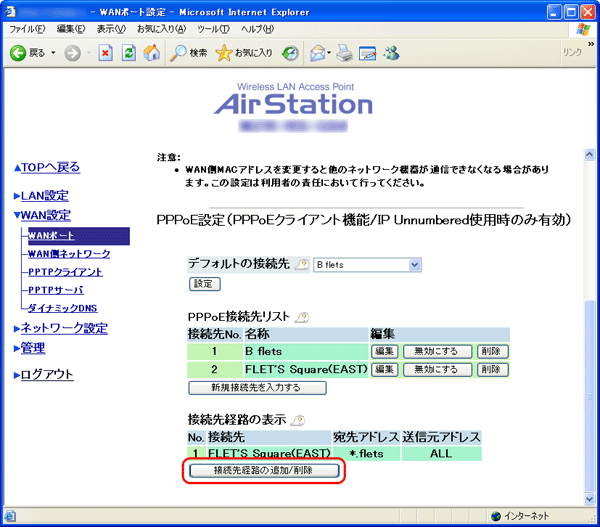Screen dimensions: 600x527
Task: Click 接続先経路の追加/削除 button
Action: point(264,470)
